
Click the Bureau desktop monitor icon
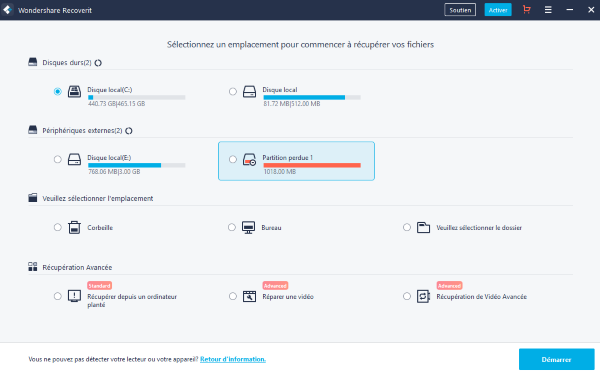click(x=248, y=227)
